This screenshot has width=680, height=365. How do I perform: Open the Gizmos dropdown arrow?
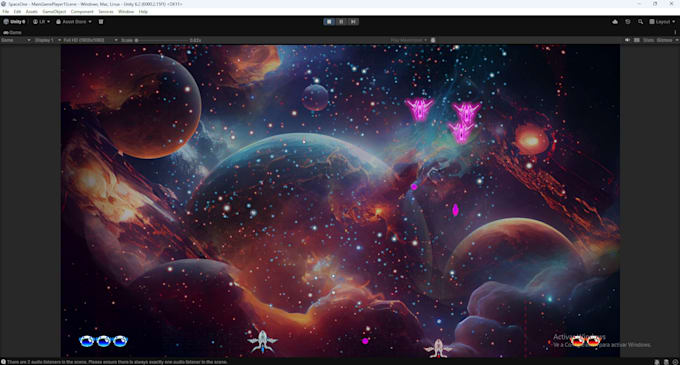pyautogui.click(x=677, y=40)
